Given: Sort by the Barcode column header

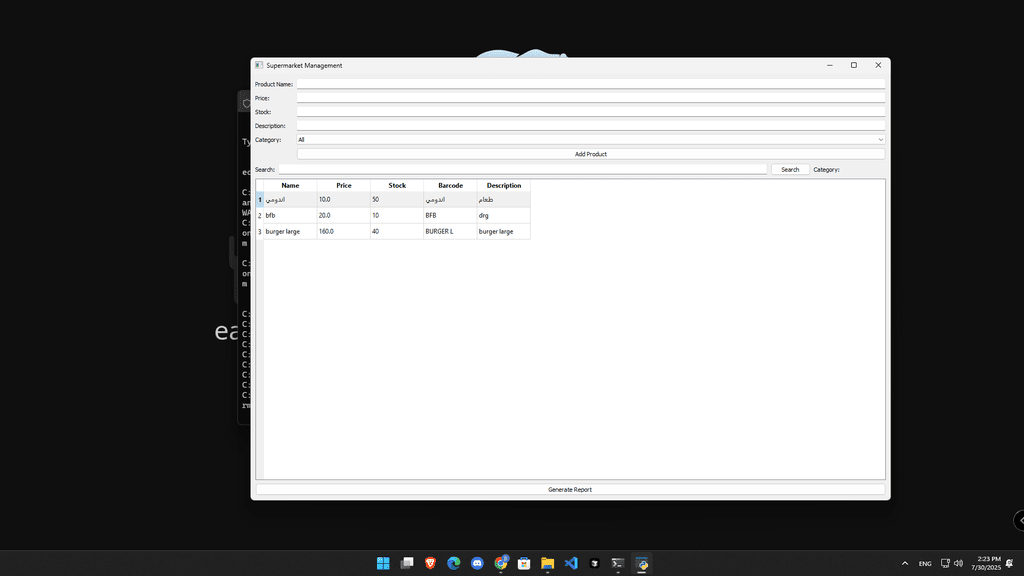Looking at the screenshot, I should 450,185.
